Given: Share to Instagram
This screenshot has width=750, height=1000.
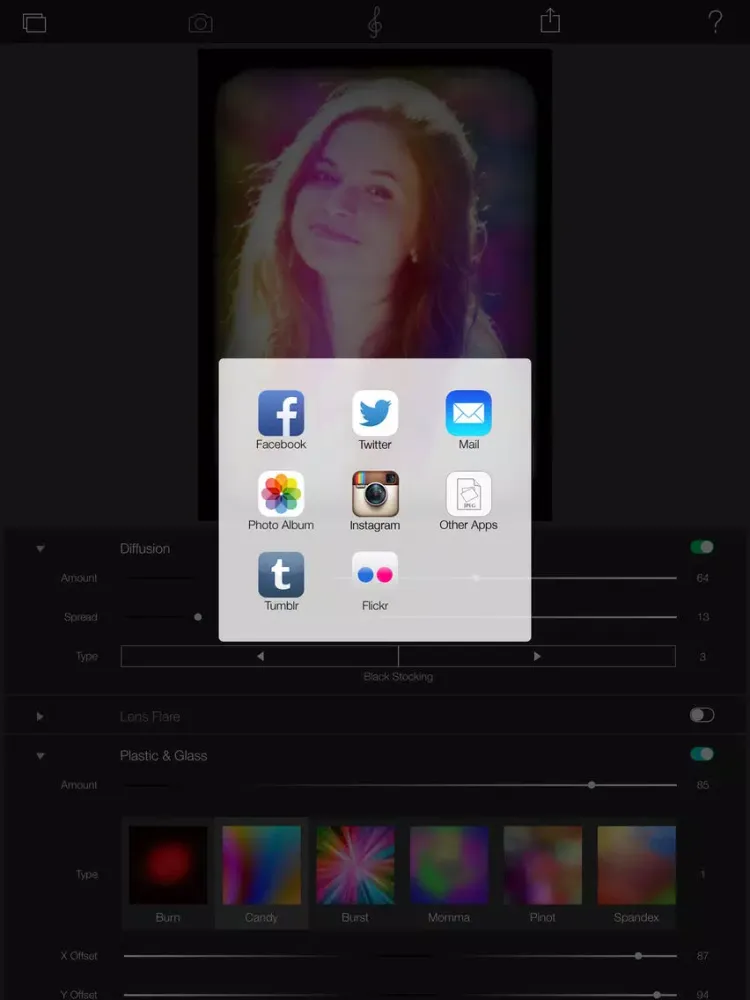Looking at the screenshot, I should (x=375, y=494).
